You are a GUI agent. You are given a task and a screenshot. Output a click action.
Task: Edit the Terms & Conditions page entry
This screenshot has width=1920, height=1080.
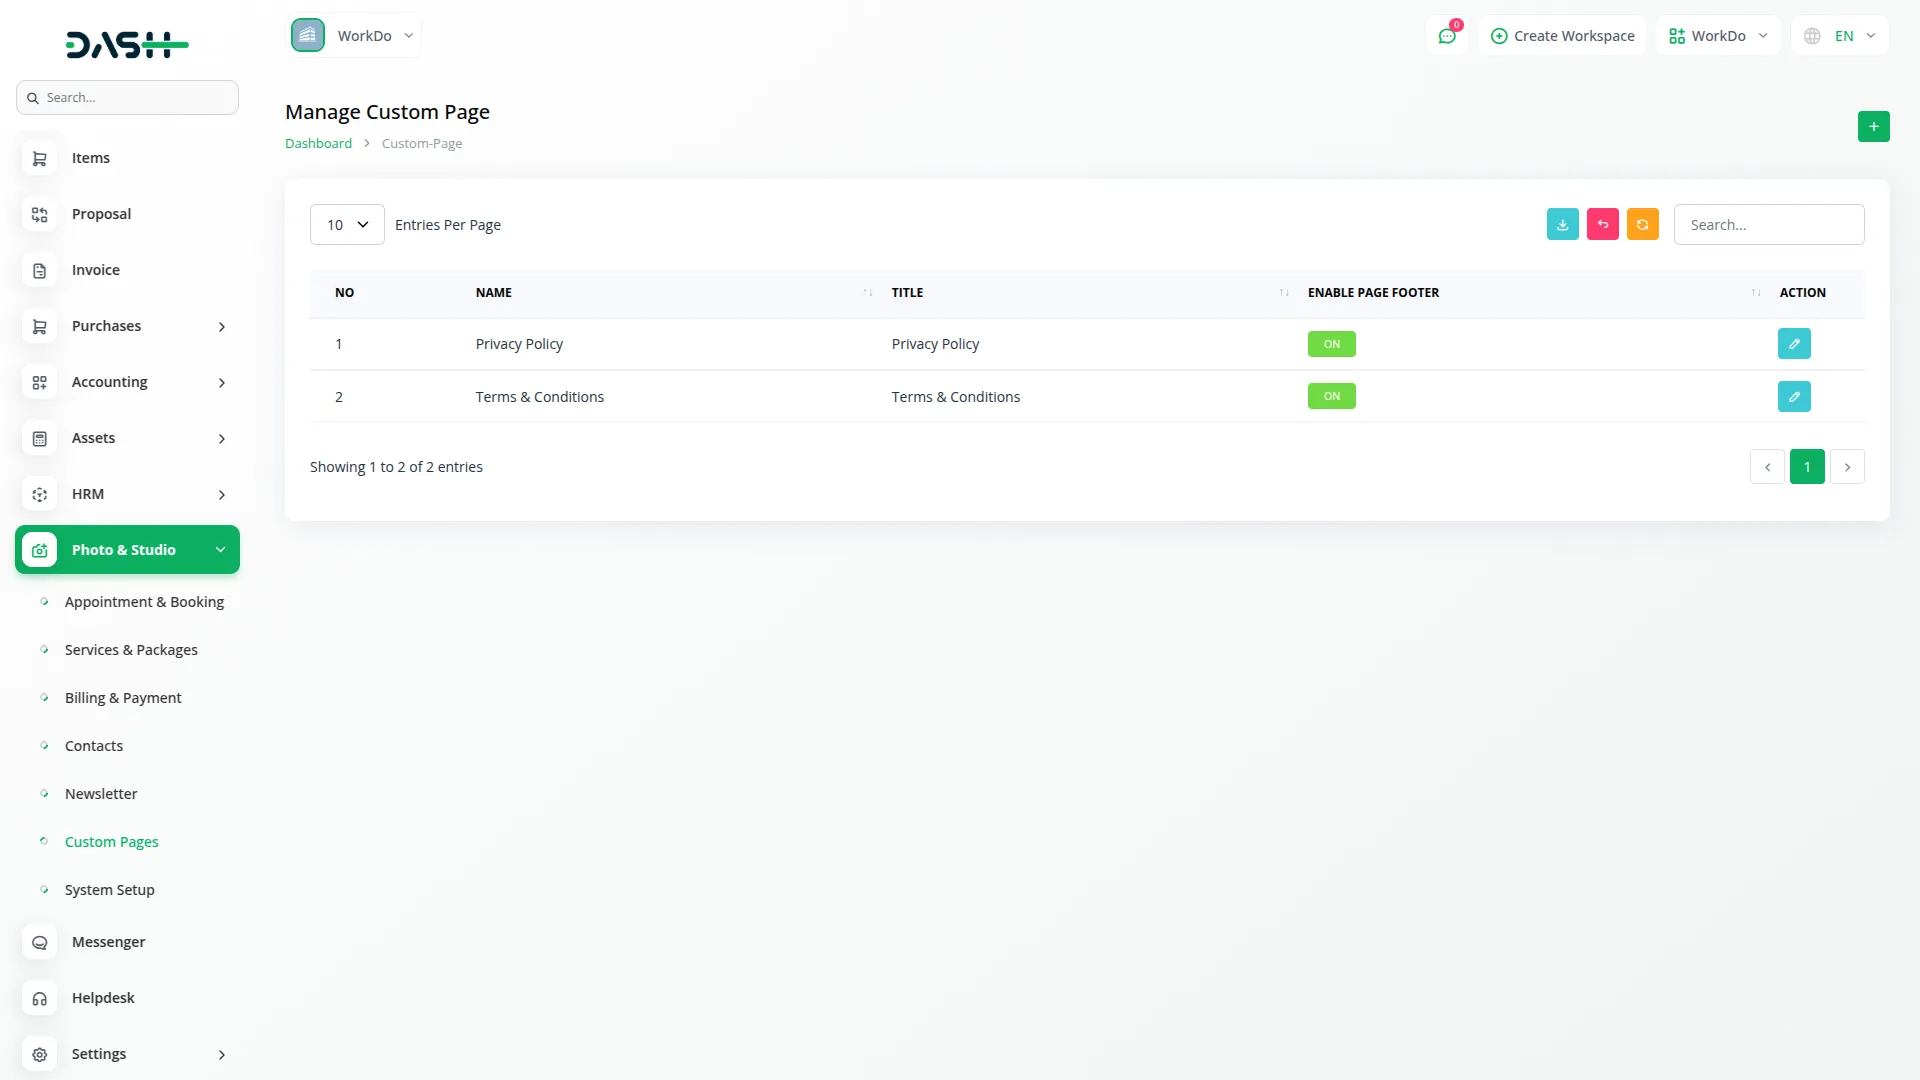pyautogui.click(x=1794, y=397)
